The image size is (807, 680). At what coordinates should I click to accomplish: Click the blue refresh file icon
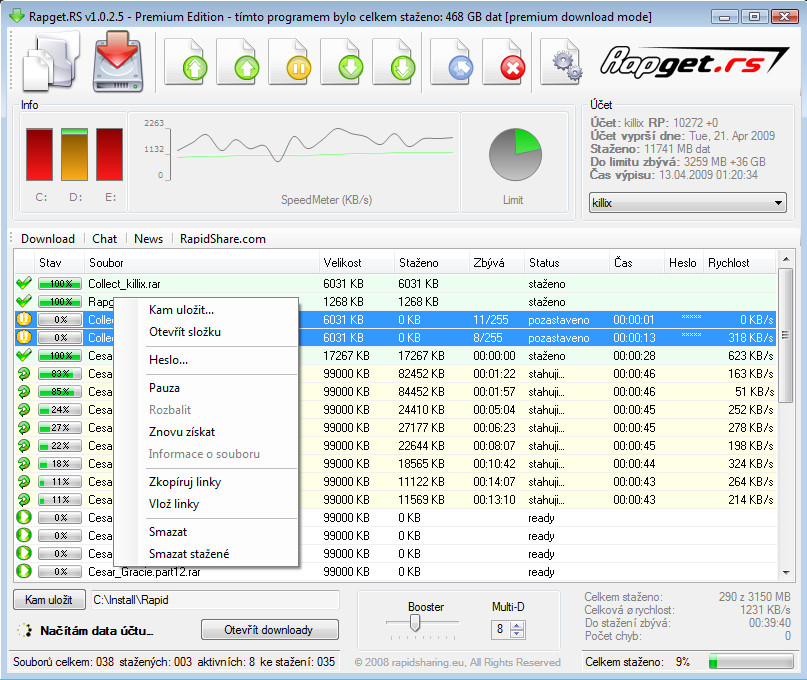453,61
